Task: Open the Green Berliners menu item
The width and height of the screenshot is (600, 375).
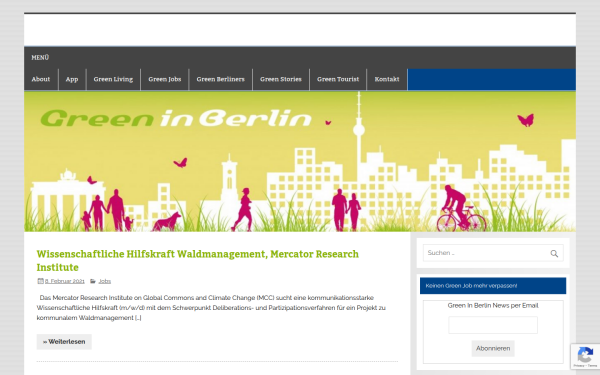Action: [220, 79]
